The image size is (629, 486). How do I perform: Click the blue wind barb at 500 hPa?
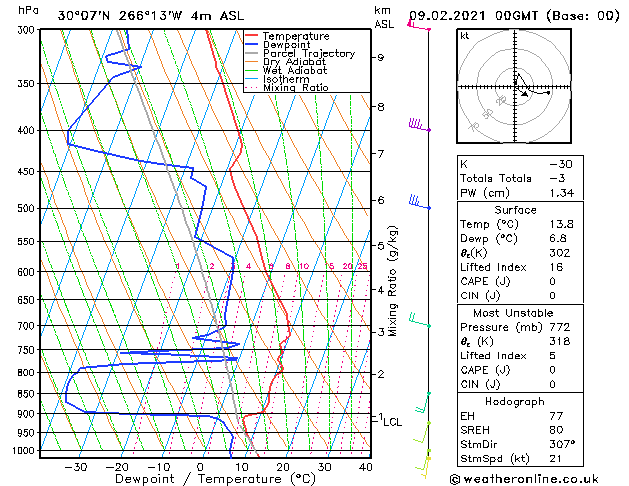(420, 202)
